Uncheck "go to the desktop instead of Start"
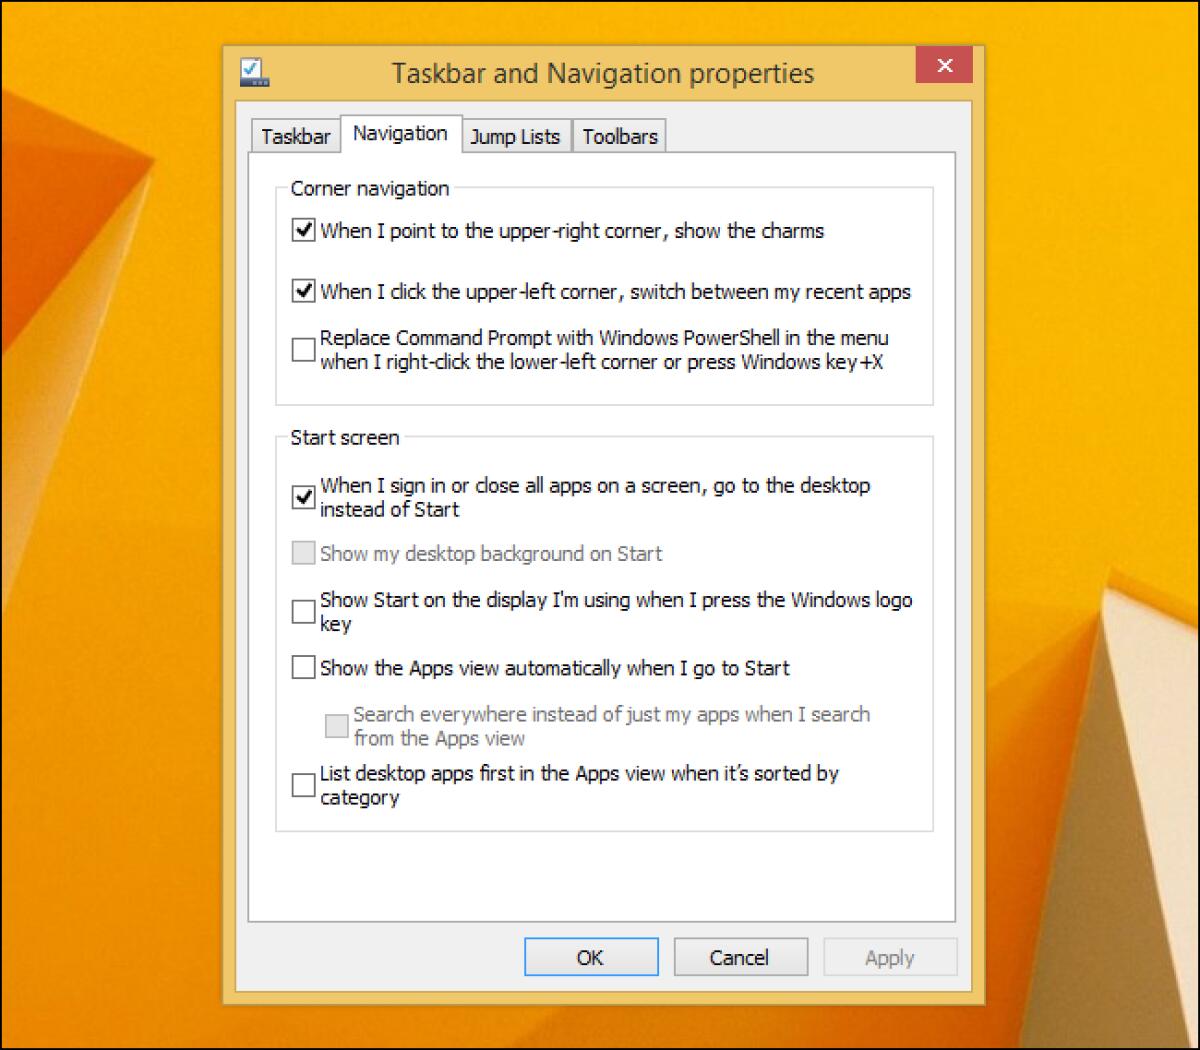1200x1050 pixels. pos(303,496)
